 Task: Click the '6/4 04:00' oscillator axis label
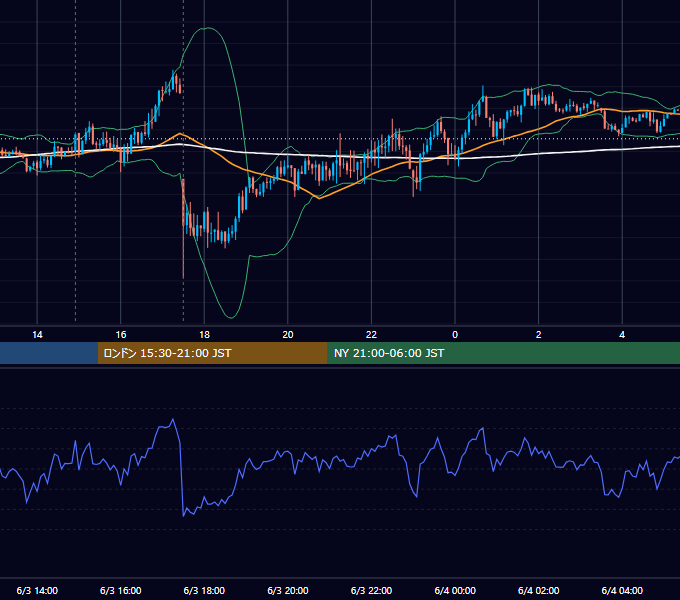(x=622, y=590)
